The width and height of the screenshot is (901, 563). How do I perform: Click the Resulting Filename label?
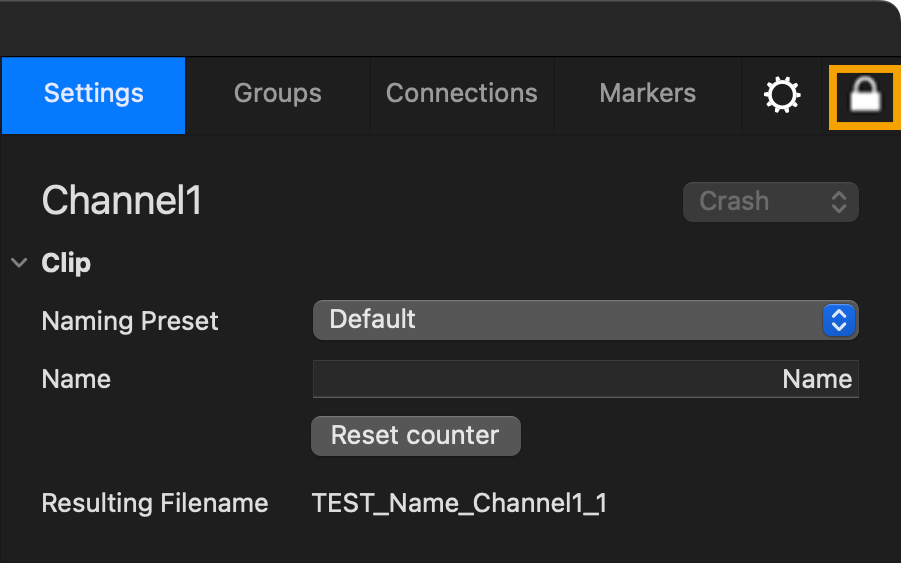click(x=155, y=503)
